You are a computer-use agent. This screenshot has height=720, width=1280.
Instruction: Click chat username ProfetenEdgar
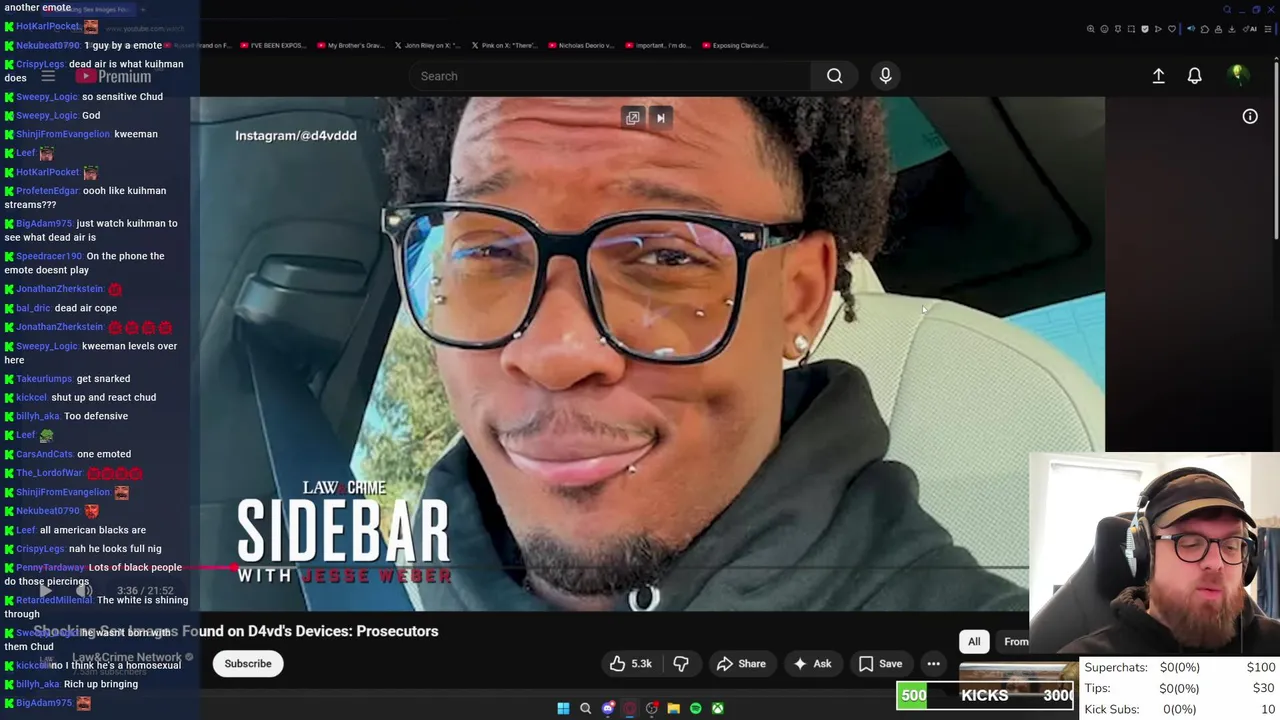[x=46, y=191]
